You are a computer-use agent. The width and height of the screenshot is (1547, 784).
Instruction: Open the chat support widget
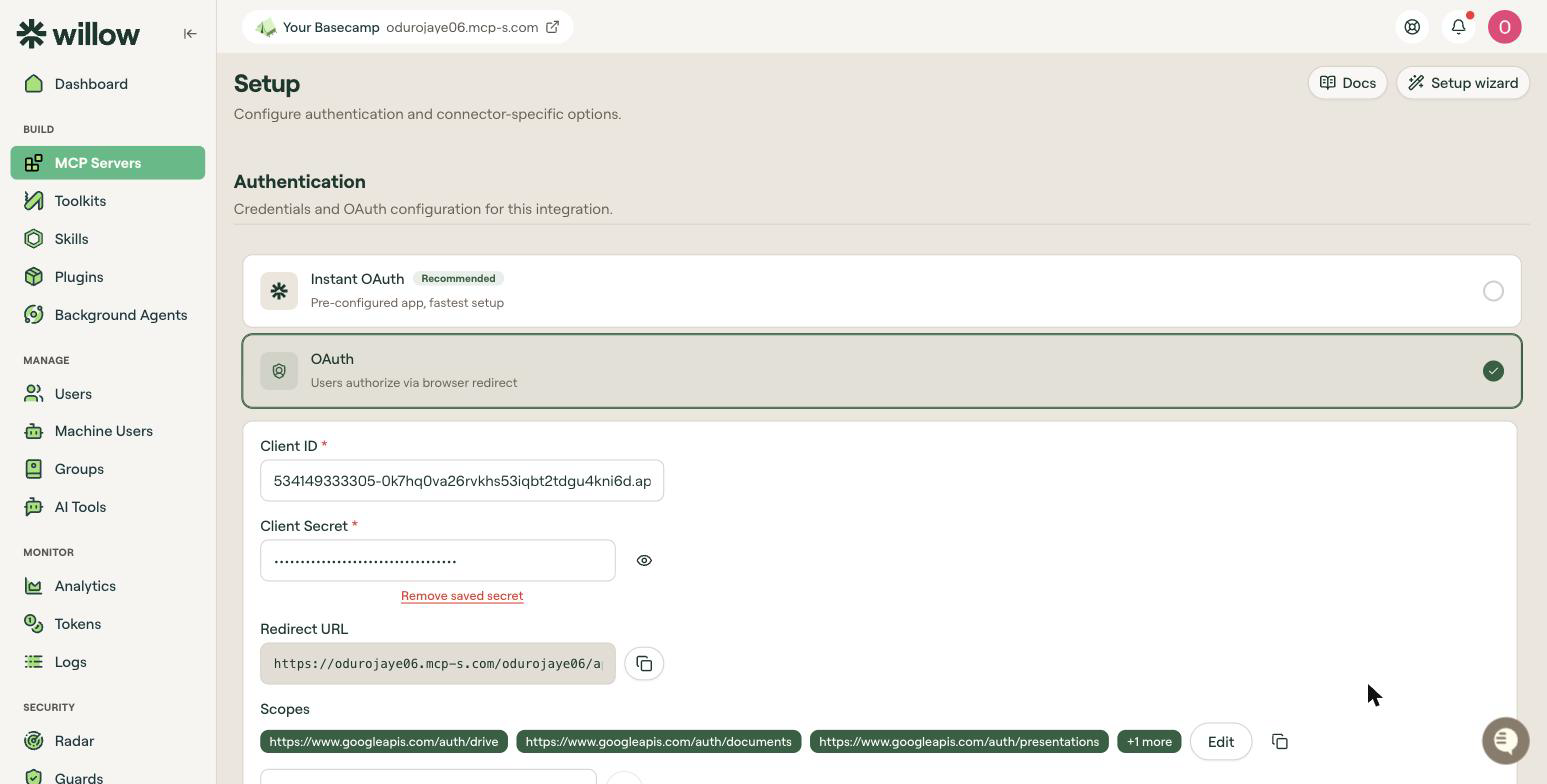click(1506, 741)
